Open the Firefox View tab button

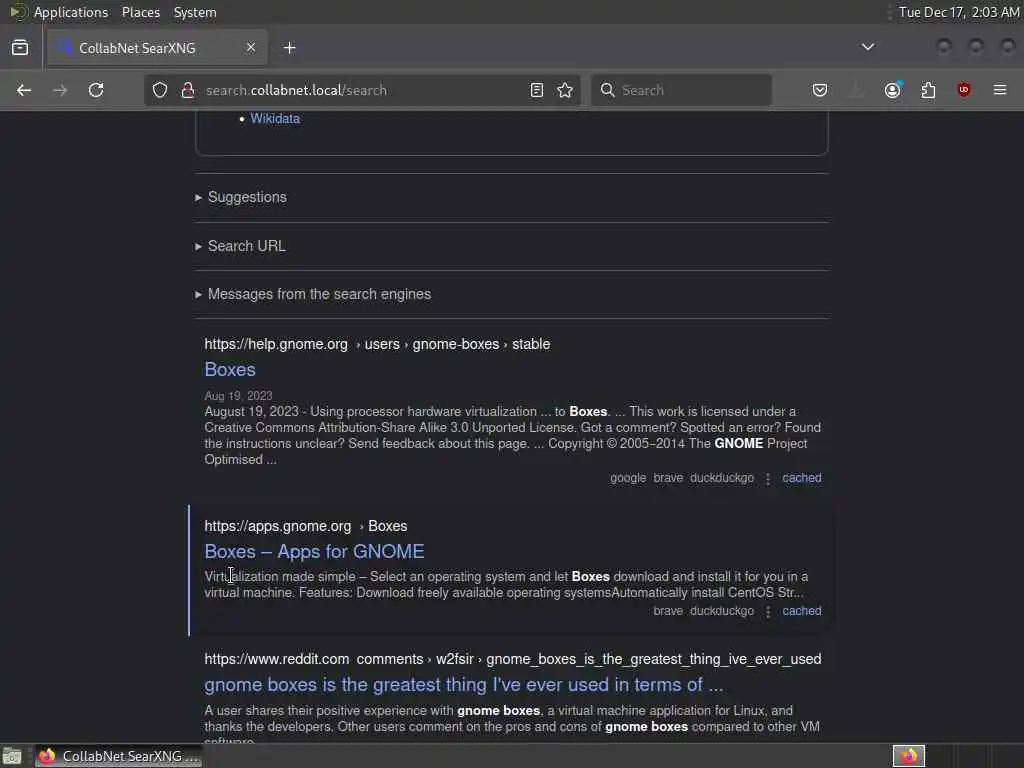click(20, 48)
